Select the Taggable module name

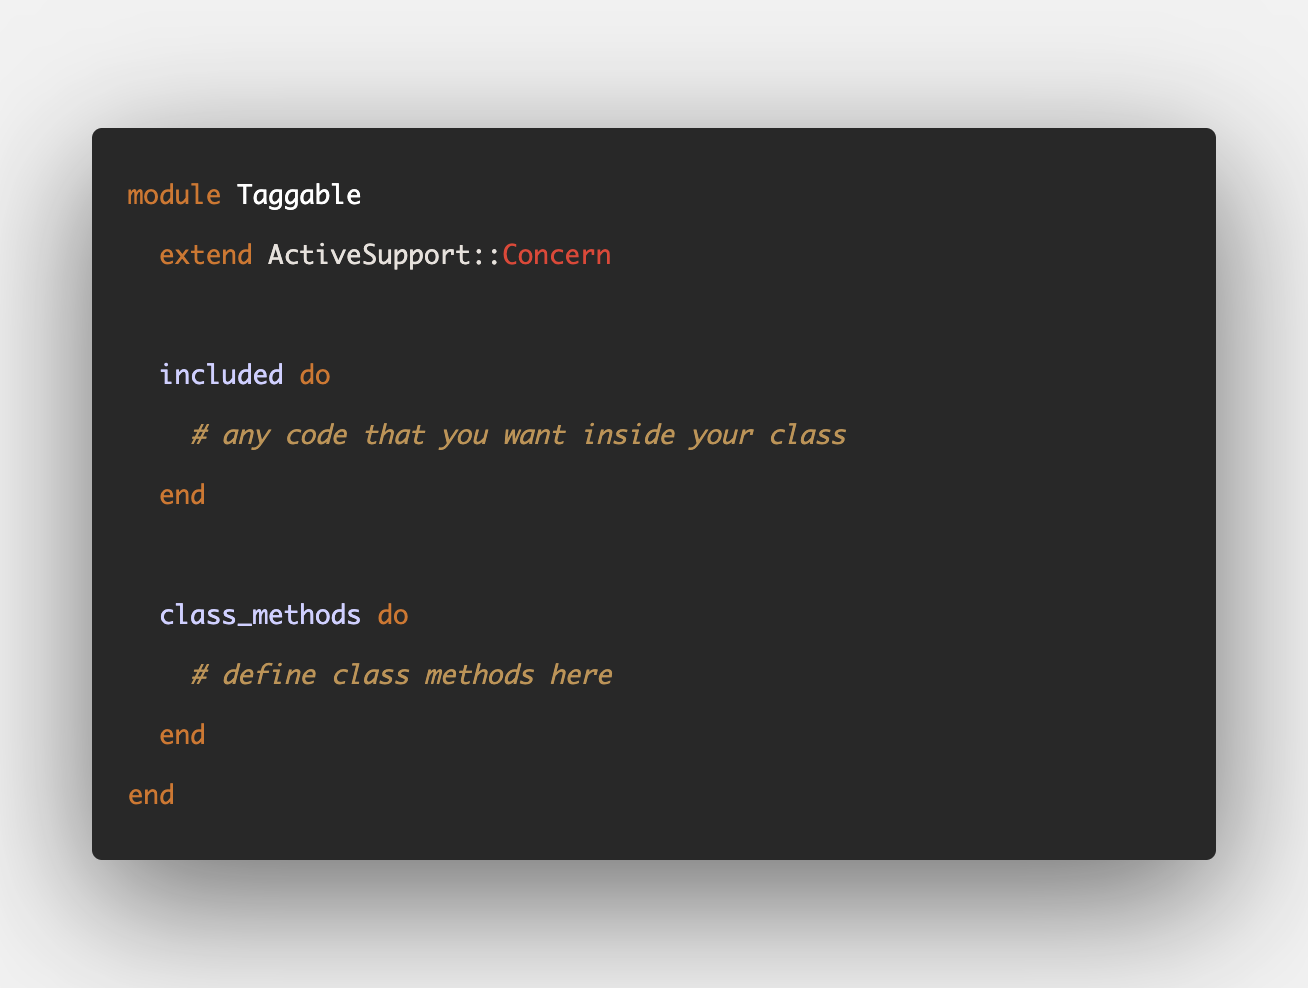pyautogui.click(x=299, y=196)
